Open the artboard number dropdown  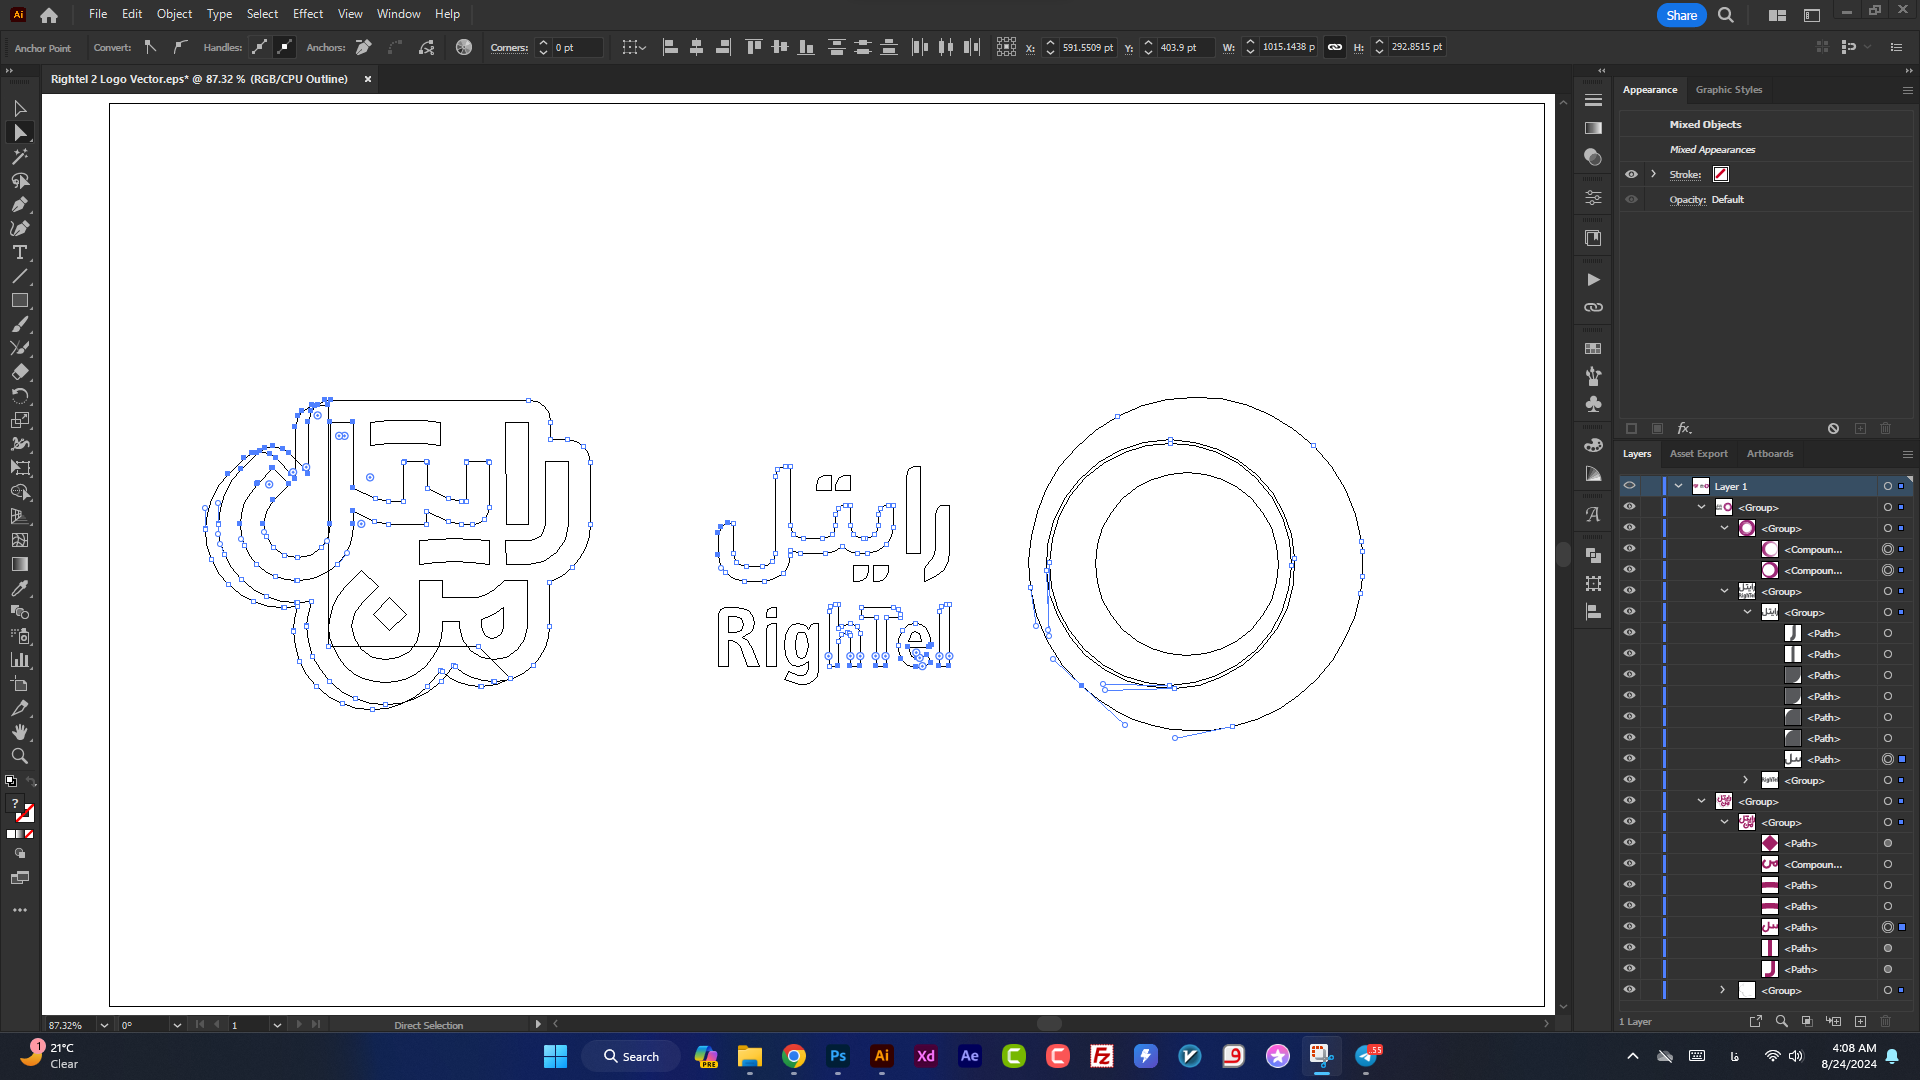[277, 1025]
